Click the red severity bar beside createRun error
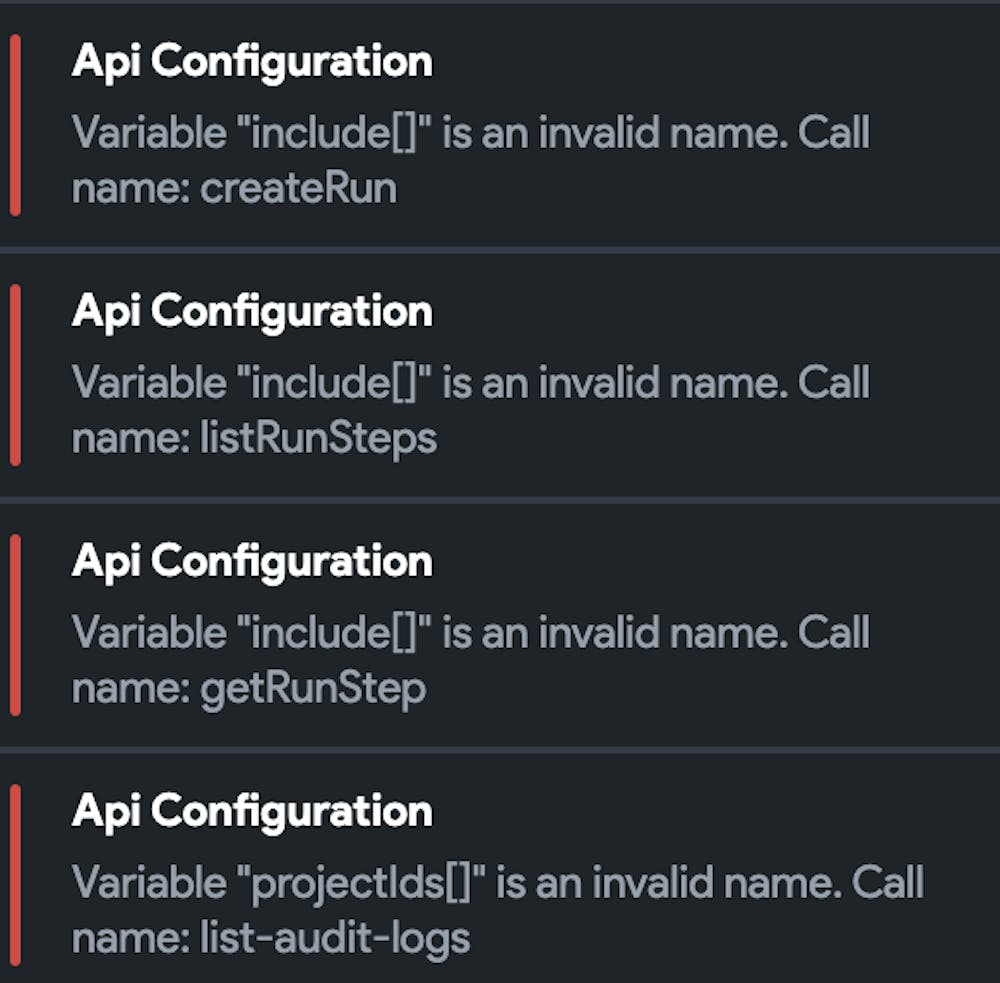This screenshot has height=983, width=1000. (15, 125)
